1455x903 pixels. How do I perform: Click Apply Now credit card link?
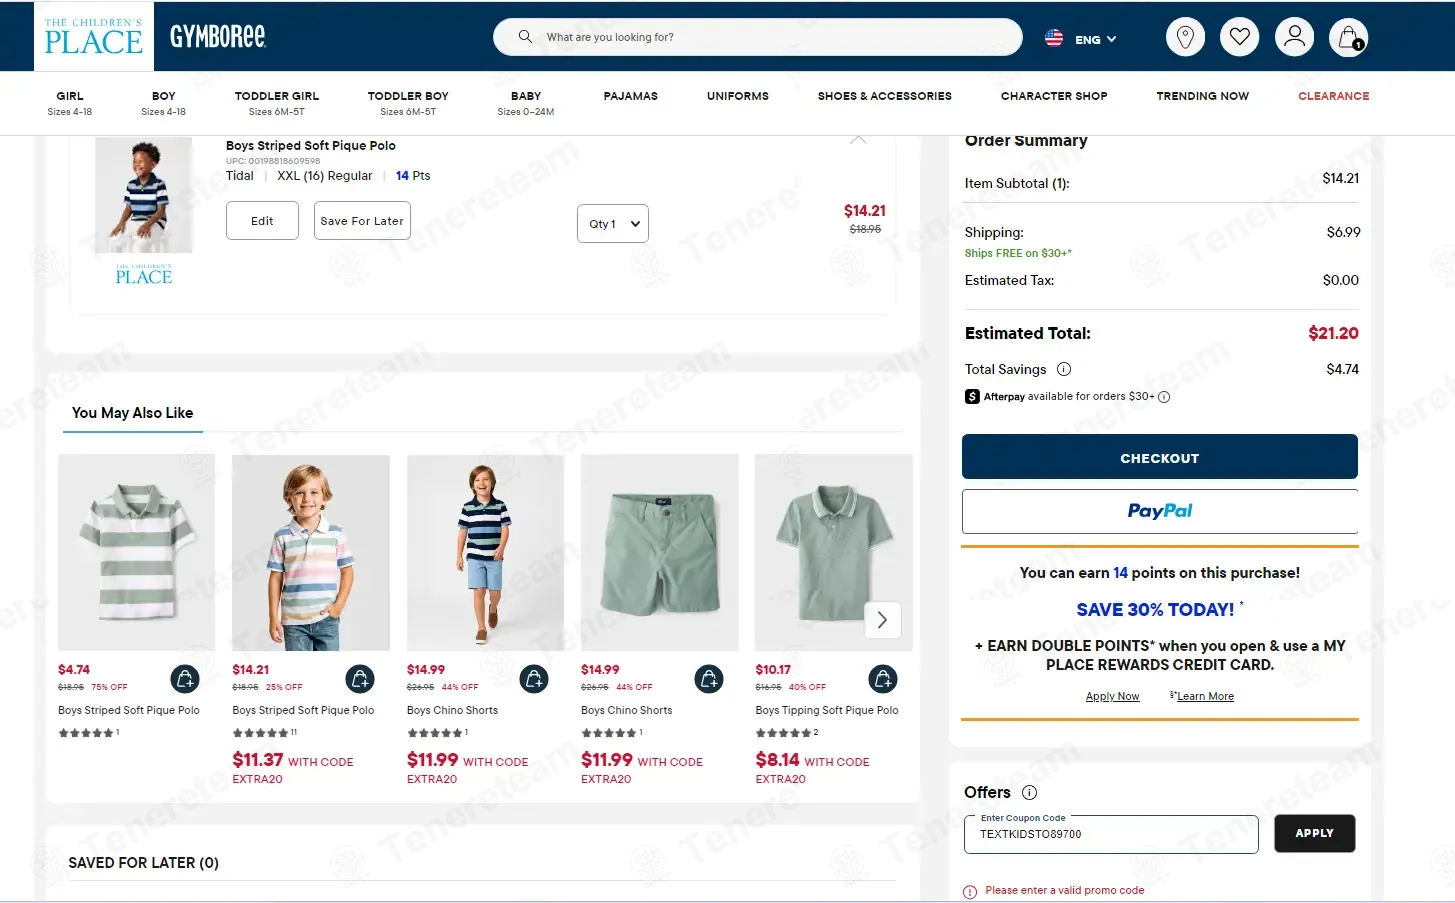[x=1112, y=696]
